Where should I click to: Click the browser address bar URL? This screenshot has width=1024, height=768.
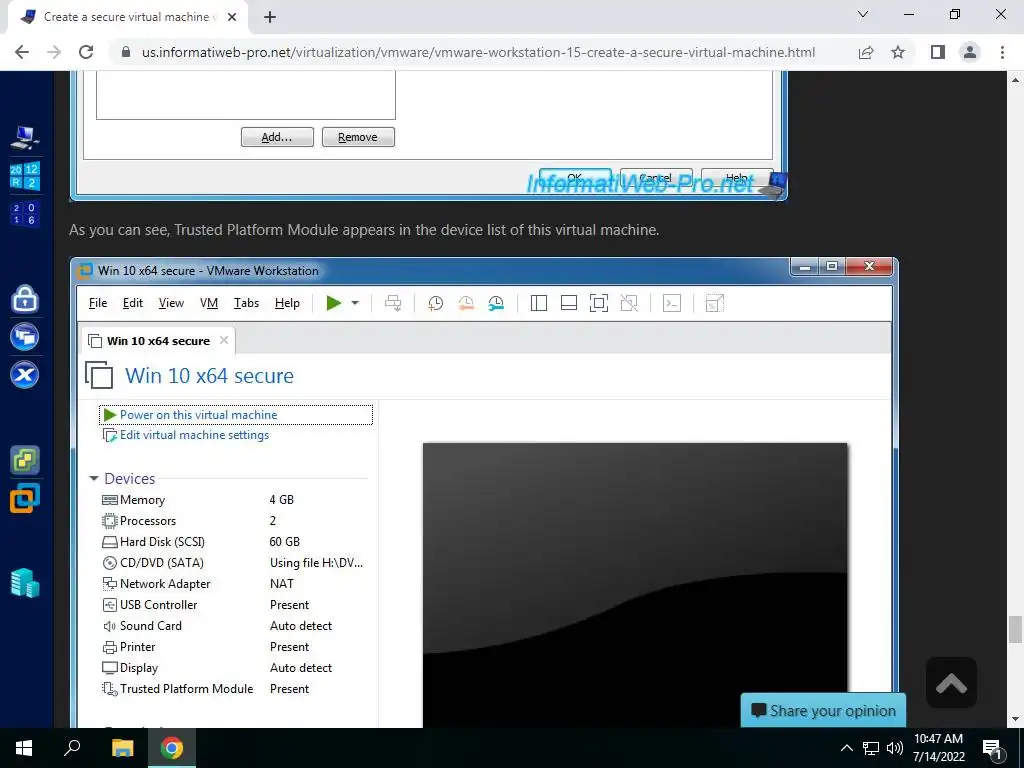click(478, 52)
